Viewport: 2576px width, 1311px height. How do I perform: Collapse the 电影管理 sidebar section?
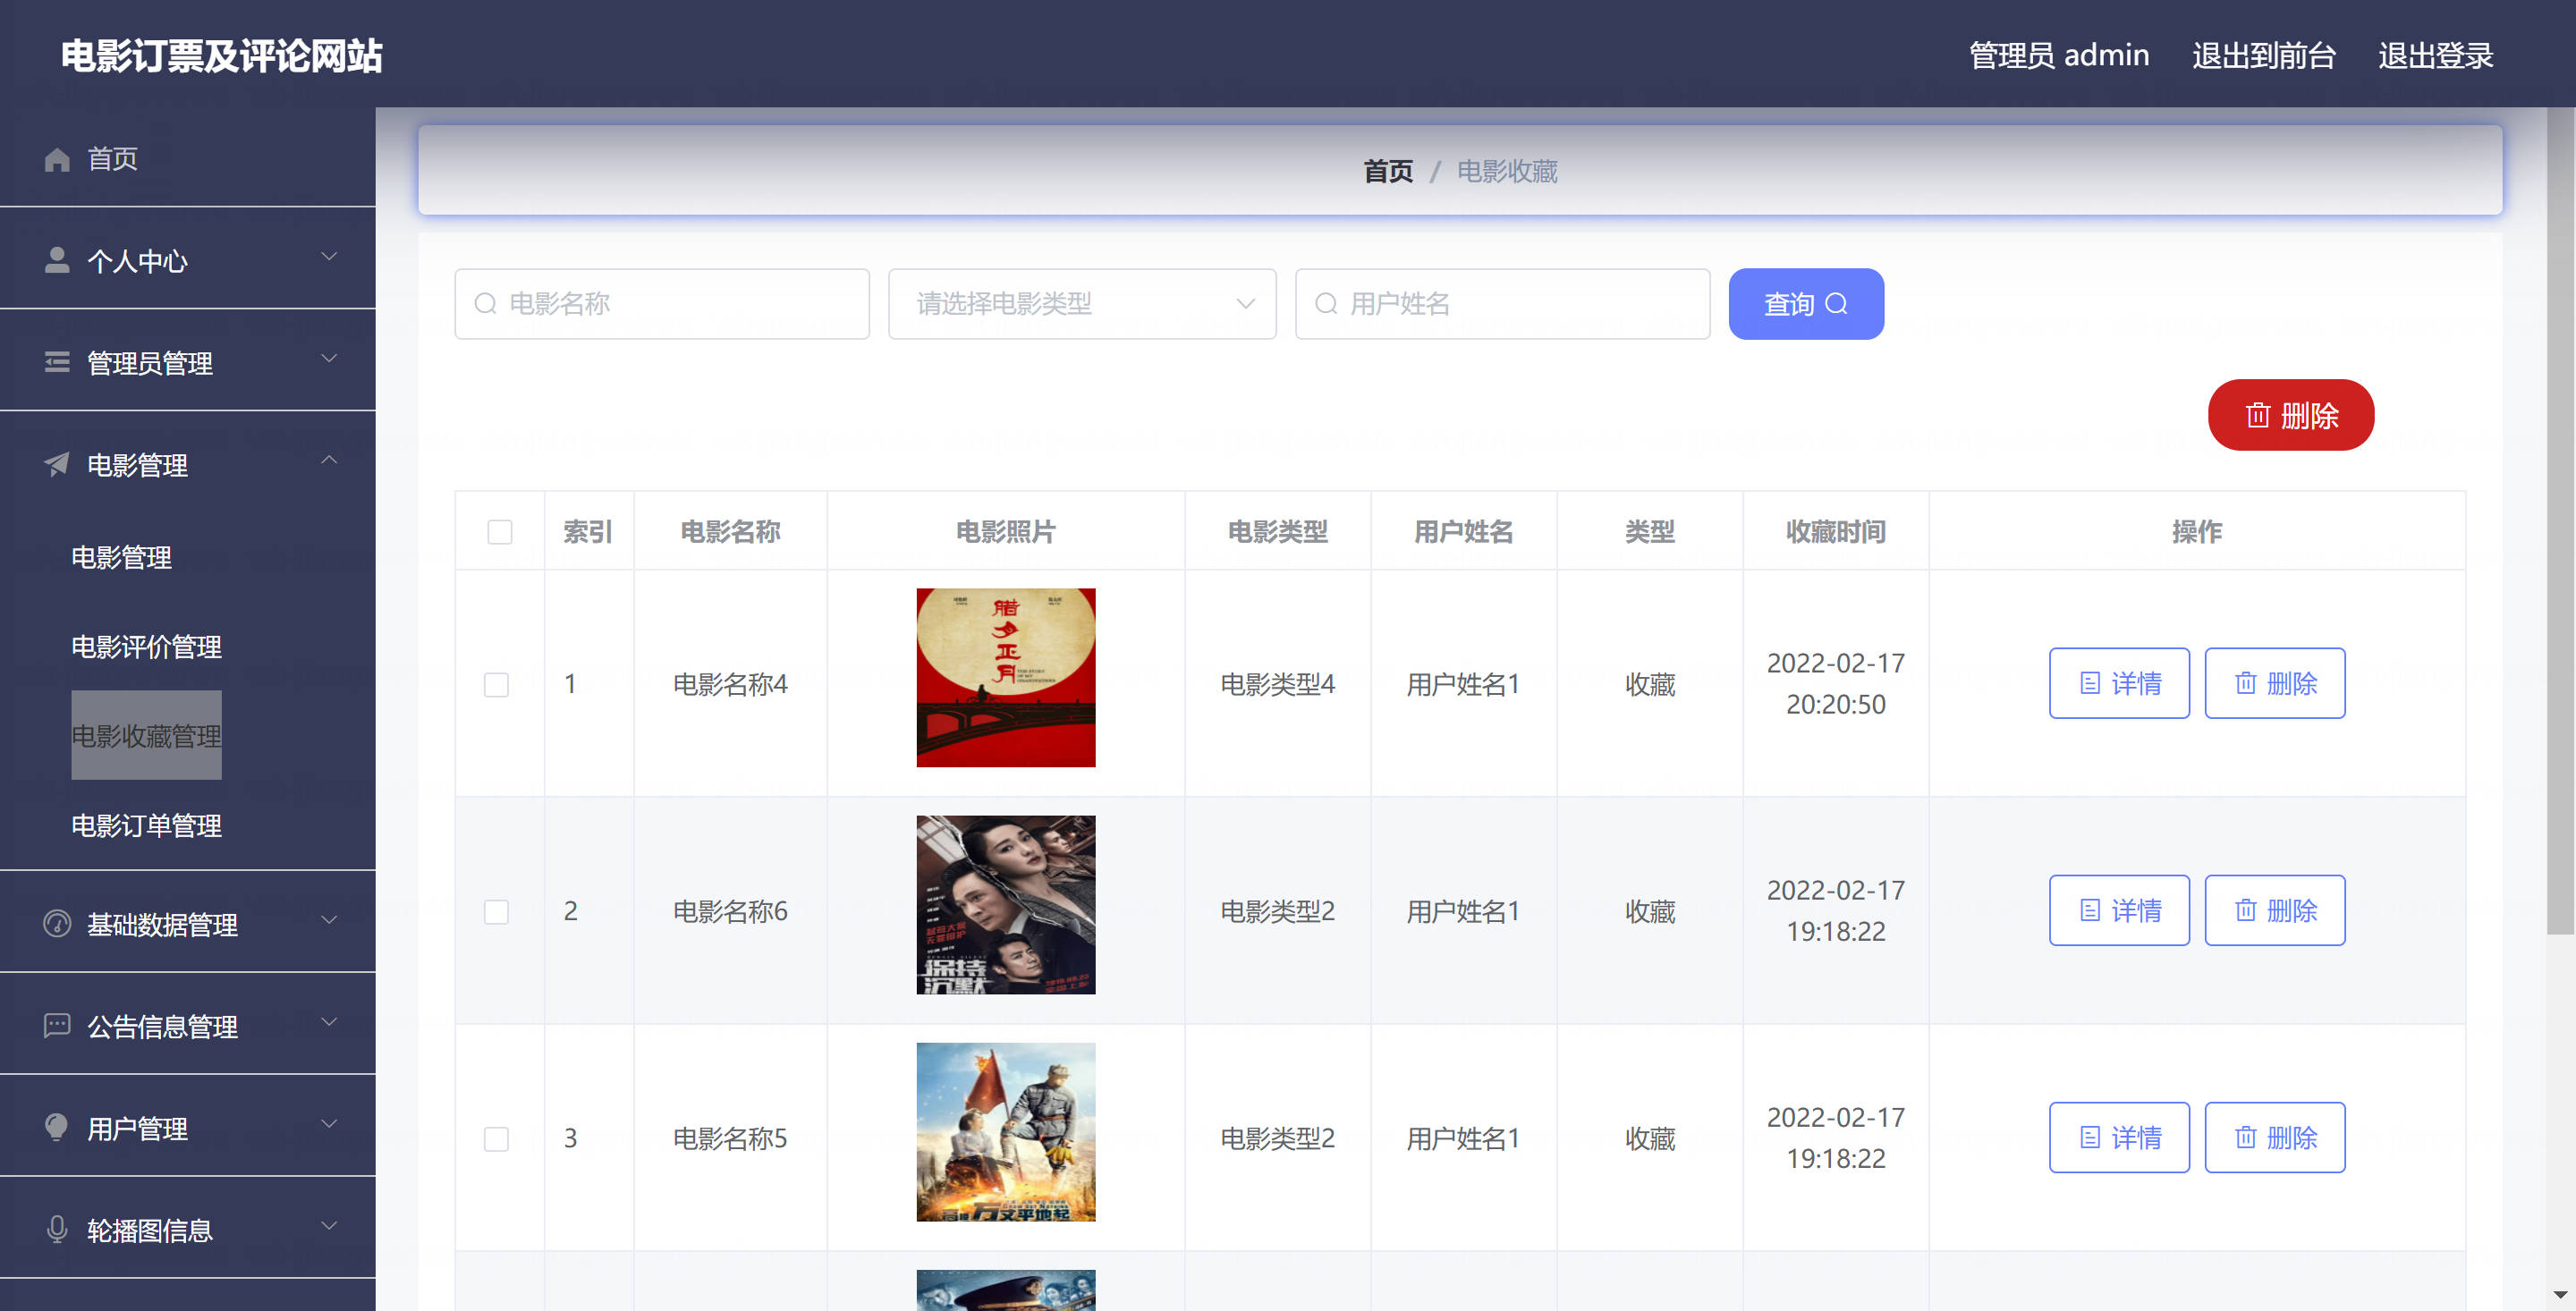328,460
